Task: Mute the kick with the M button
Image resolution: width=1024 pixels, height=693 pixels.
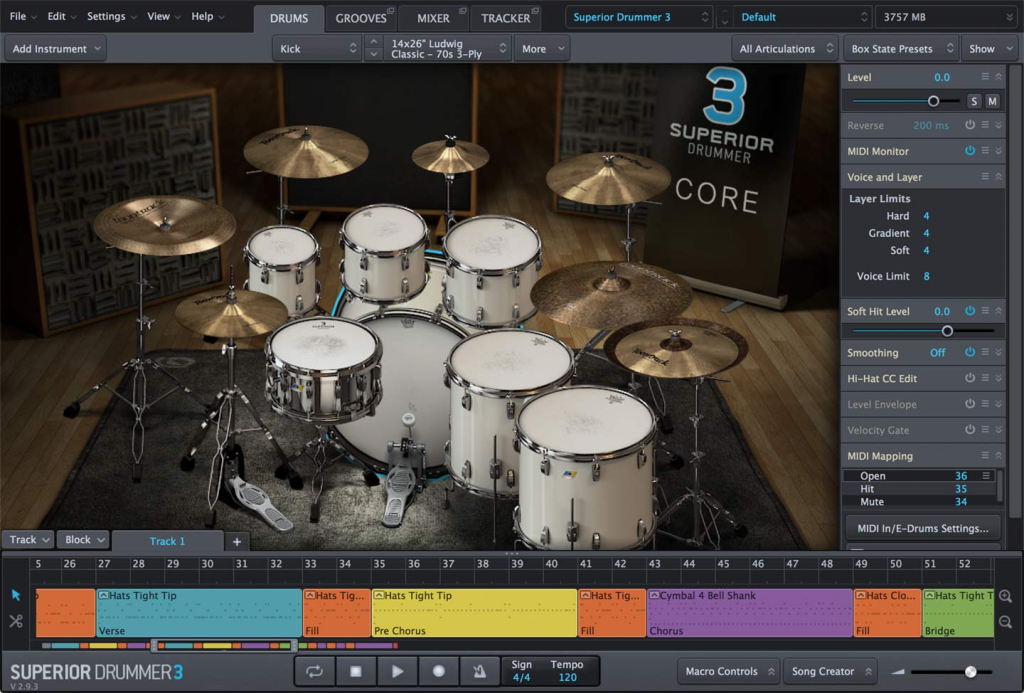Action: 992,101
